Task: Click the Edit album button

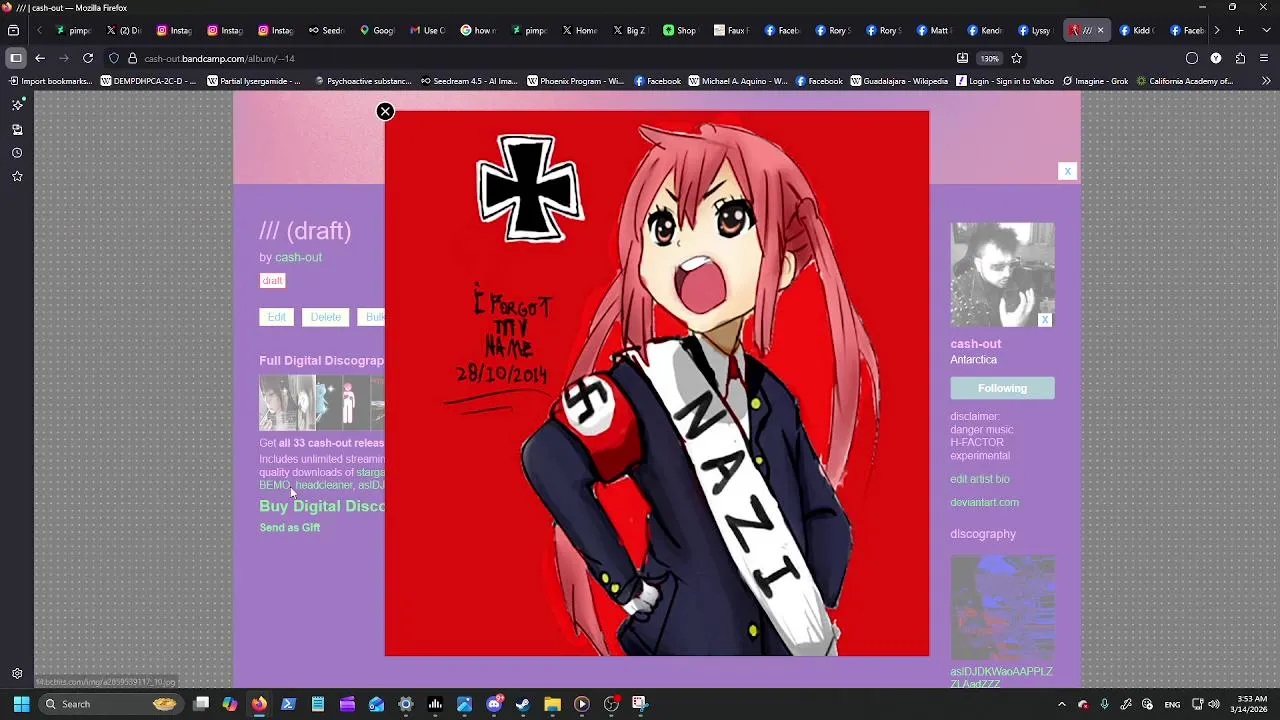Action: click(277, 317)
